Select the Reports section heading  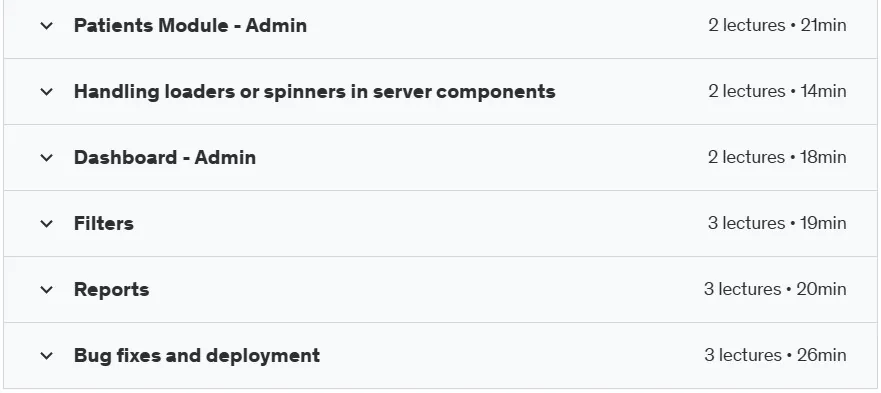[x=111, y=290]
